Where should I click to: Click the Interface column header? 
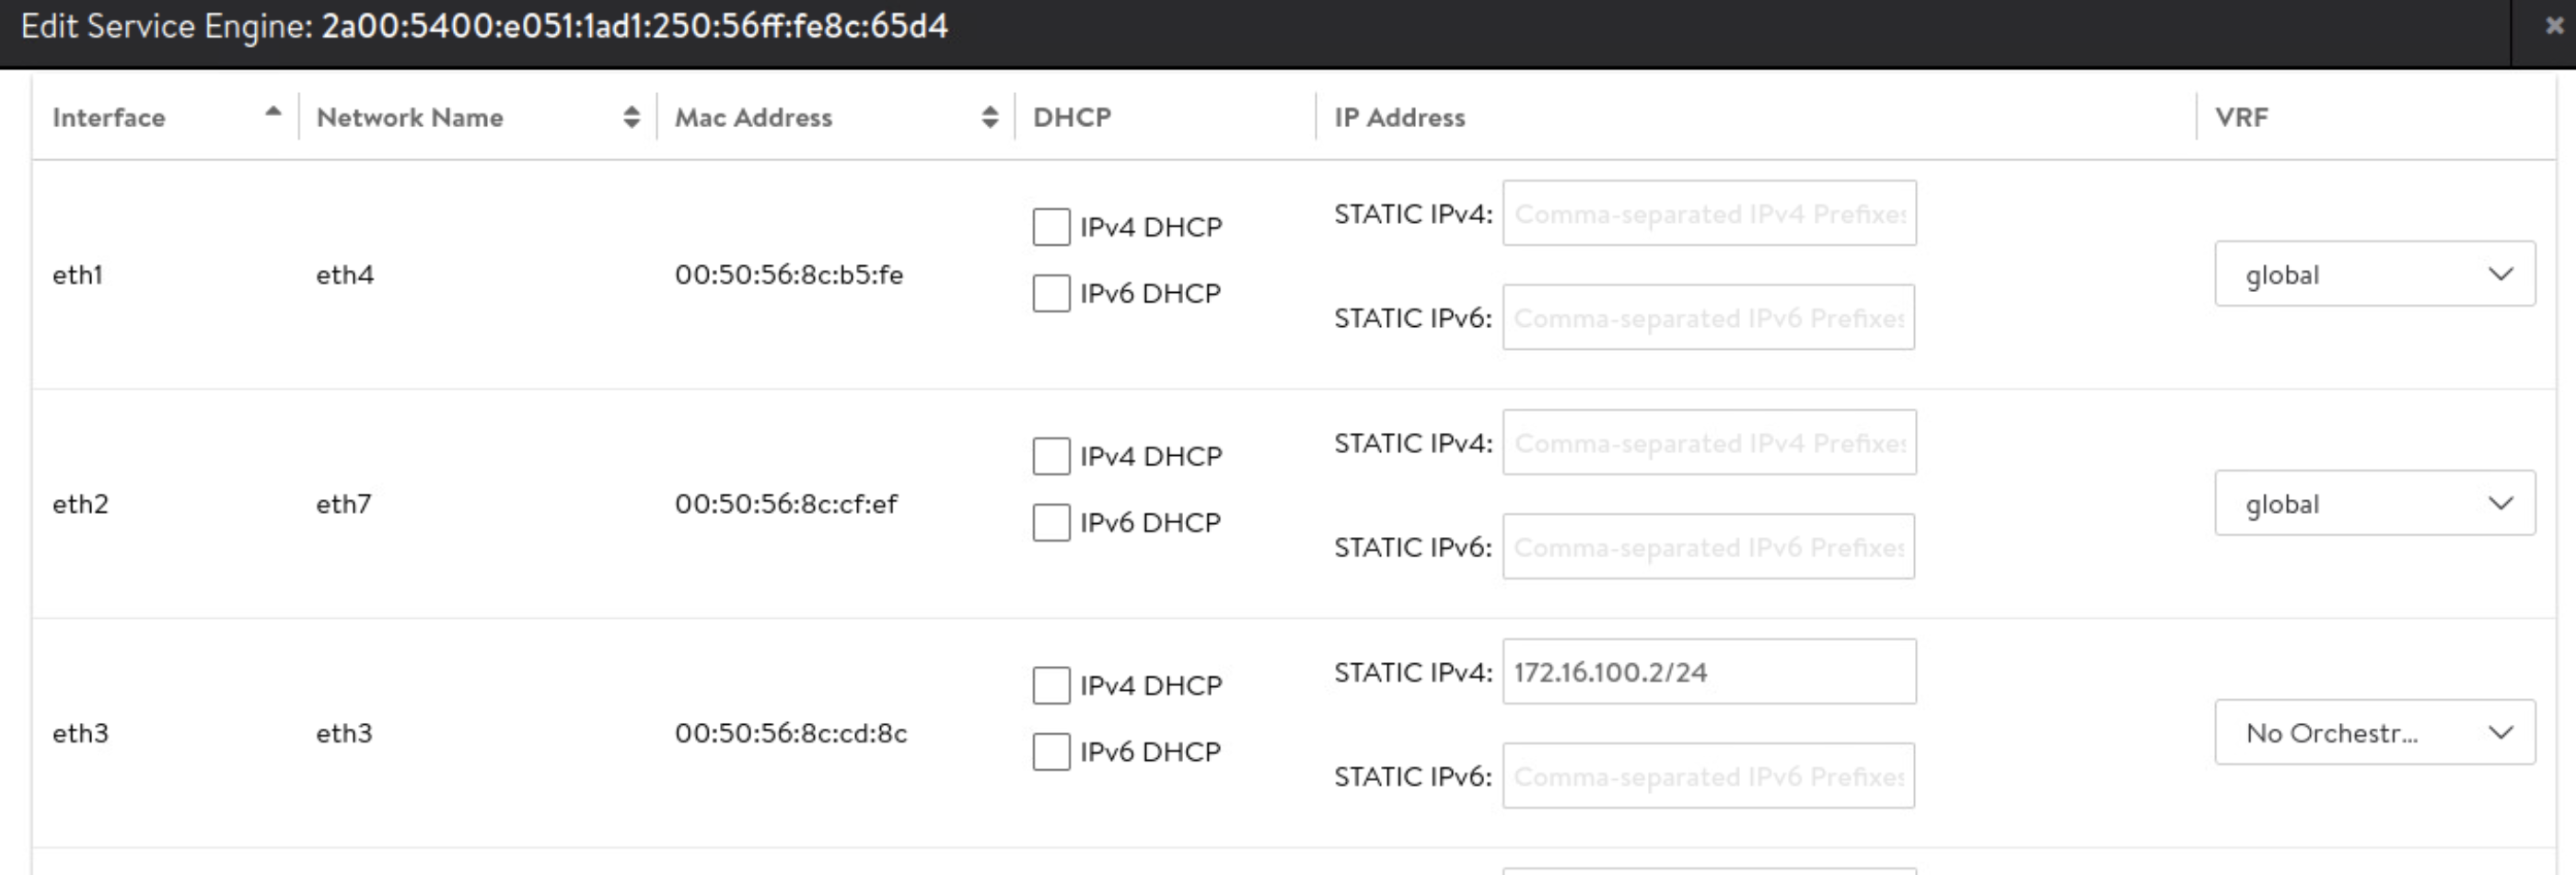109,117
